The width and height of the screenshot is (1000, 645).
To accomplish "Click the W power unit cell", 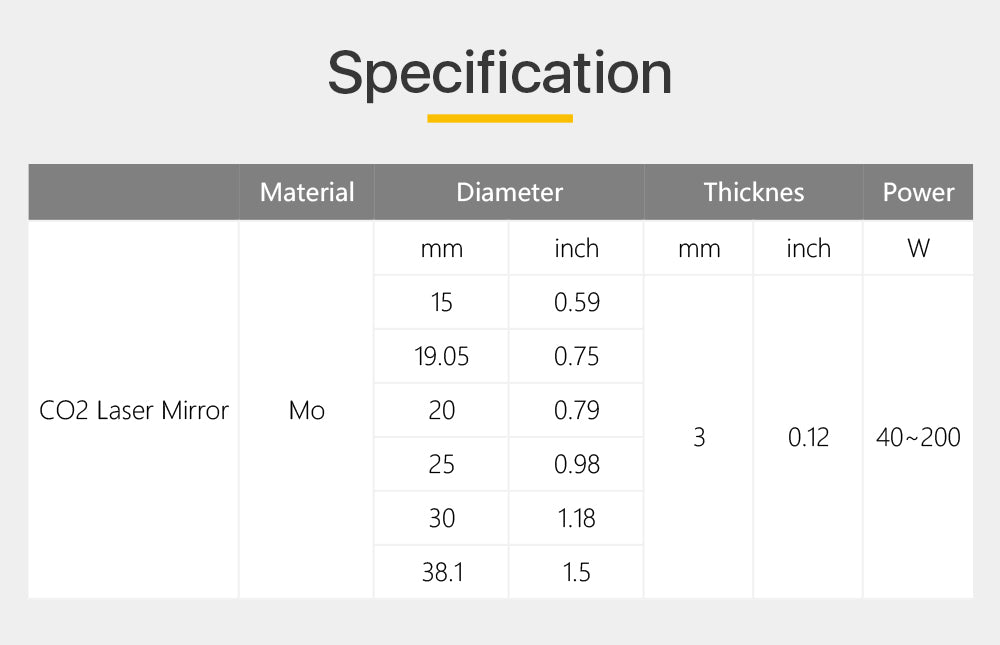I will [x=918, y=248].
